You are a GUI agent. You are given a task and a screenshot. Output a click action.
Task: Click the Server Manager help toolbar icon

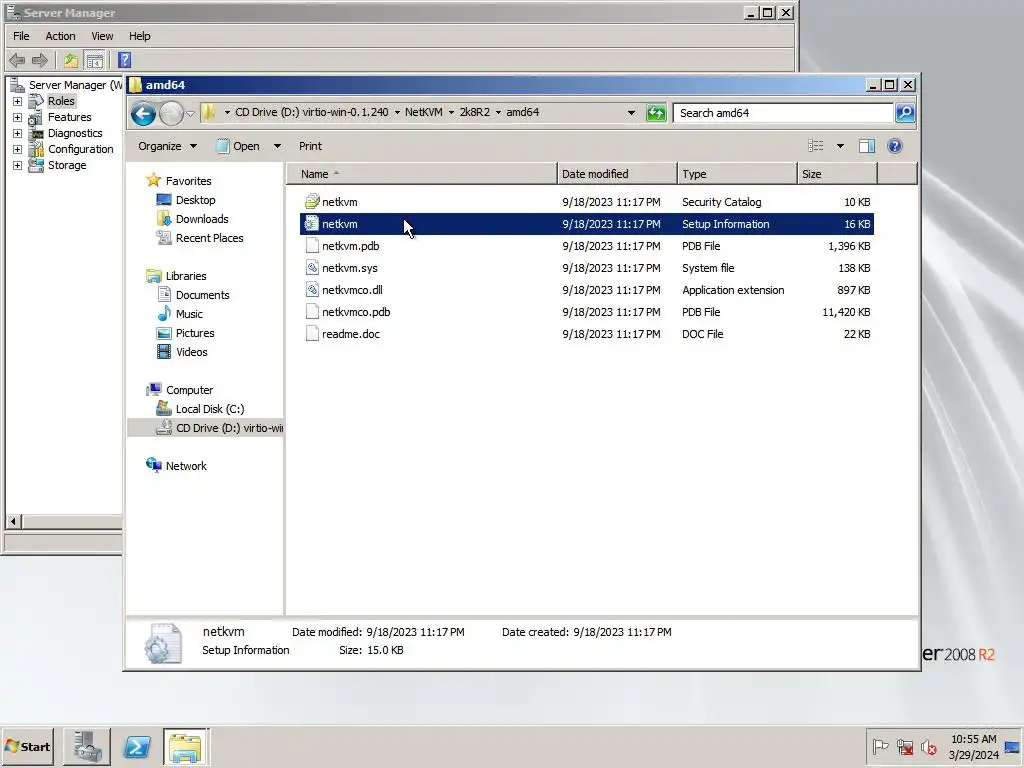[x=125, y=61]
